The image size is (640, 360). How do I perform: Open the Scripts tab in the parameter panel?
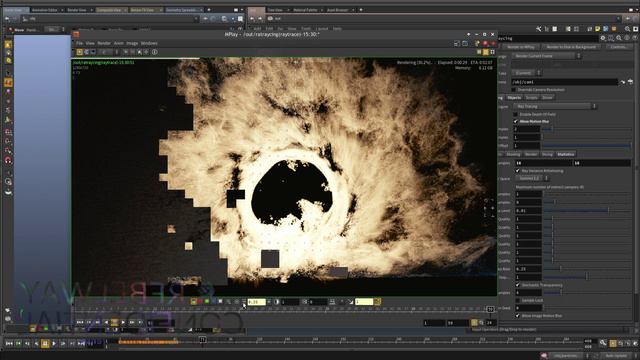531,98
